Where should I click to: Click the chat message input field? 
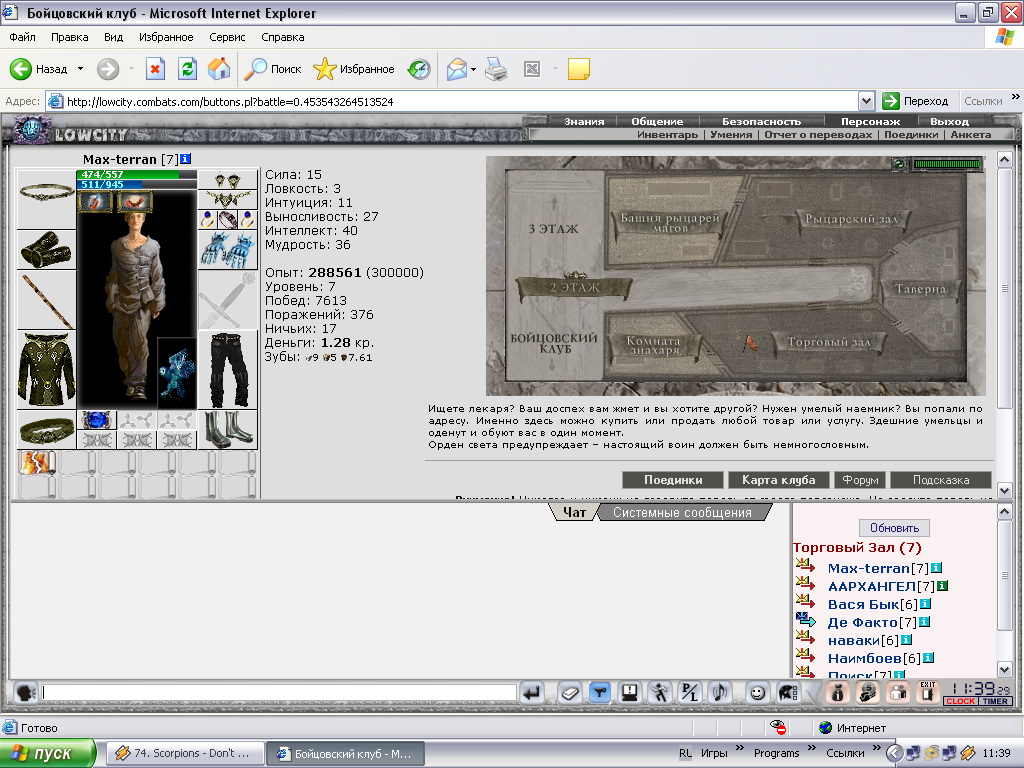point(279,692)
